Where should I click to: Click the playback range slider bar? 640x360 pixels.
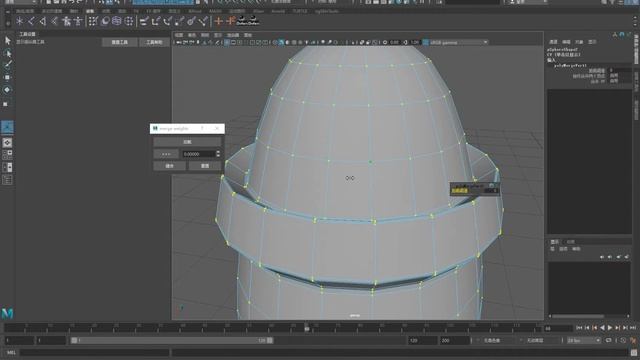point(171,340)
